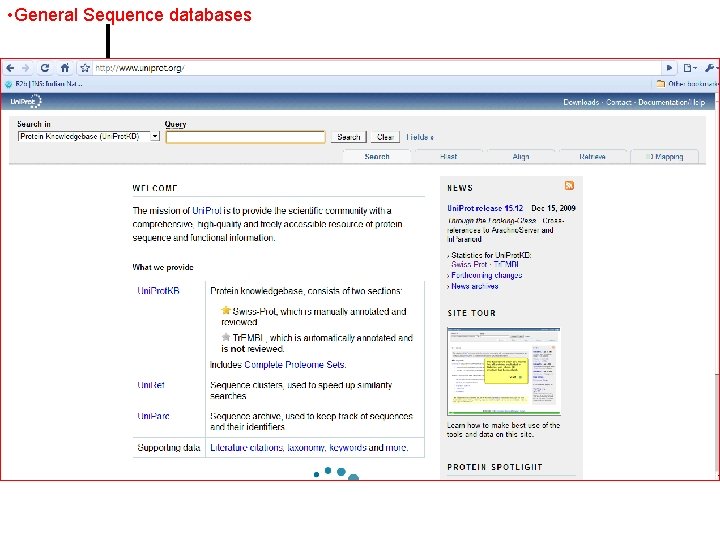Switch to the Search tab

pyautogui.click(x=377, y=156)
